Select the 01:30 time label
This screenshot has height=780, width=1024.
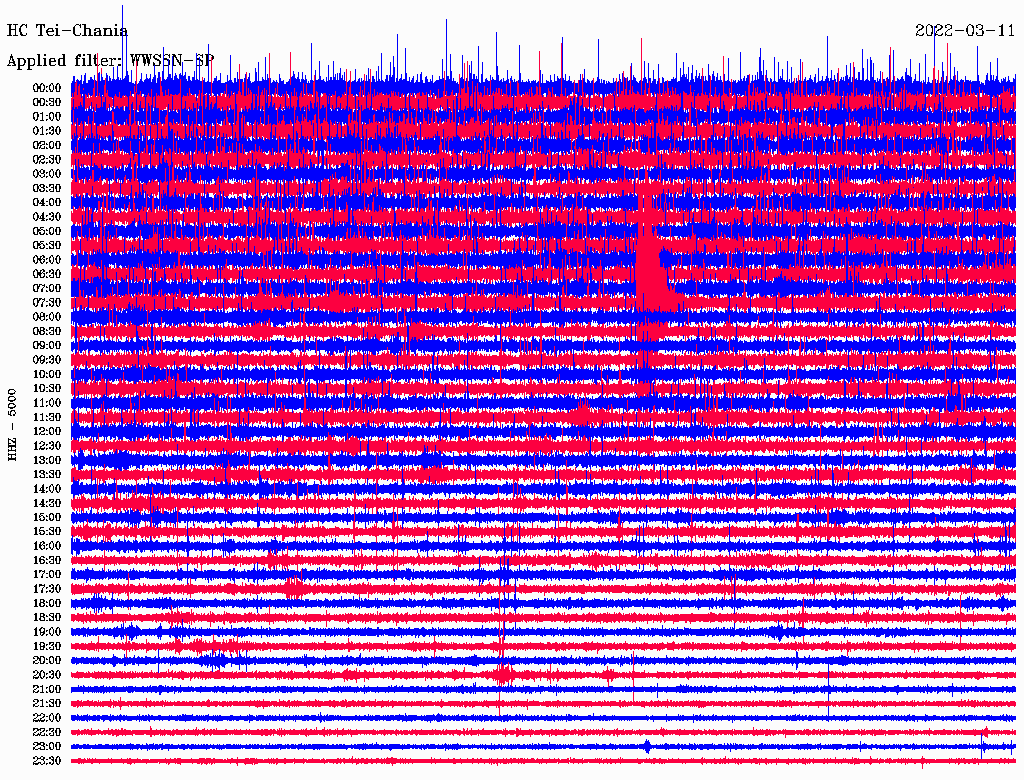click(47, 131)
